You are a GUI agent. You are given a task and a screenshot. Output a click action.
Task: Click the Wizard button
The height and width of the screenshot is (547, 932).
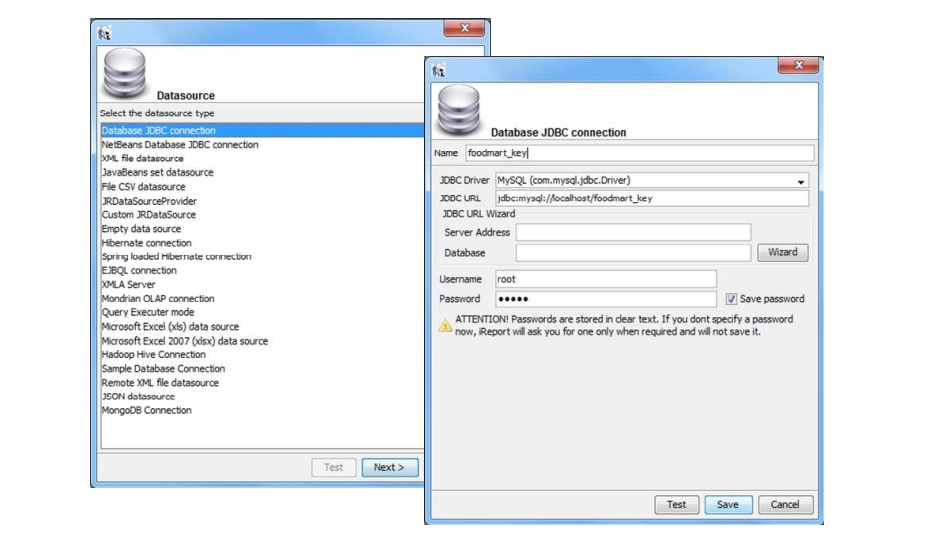point(782,252)
